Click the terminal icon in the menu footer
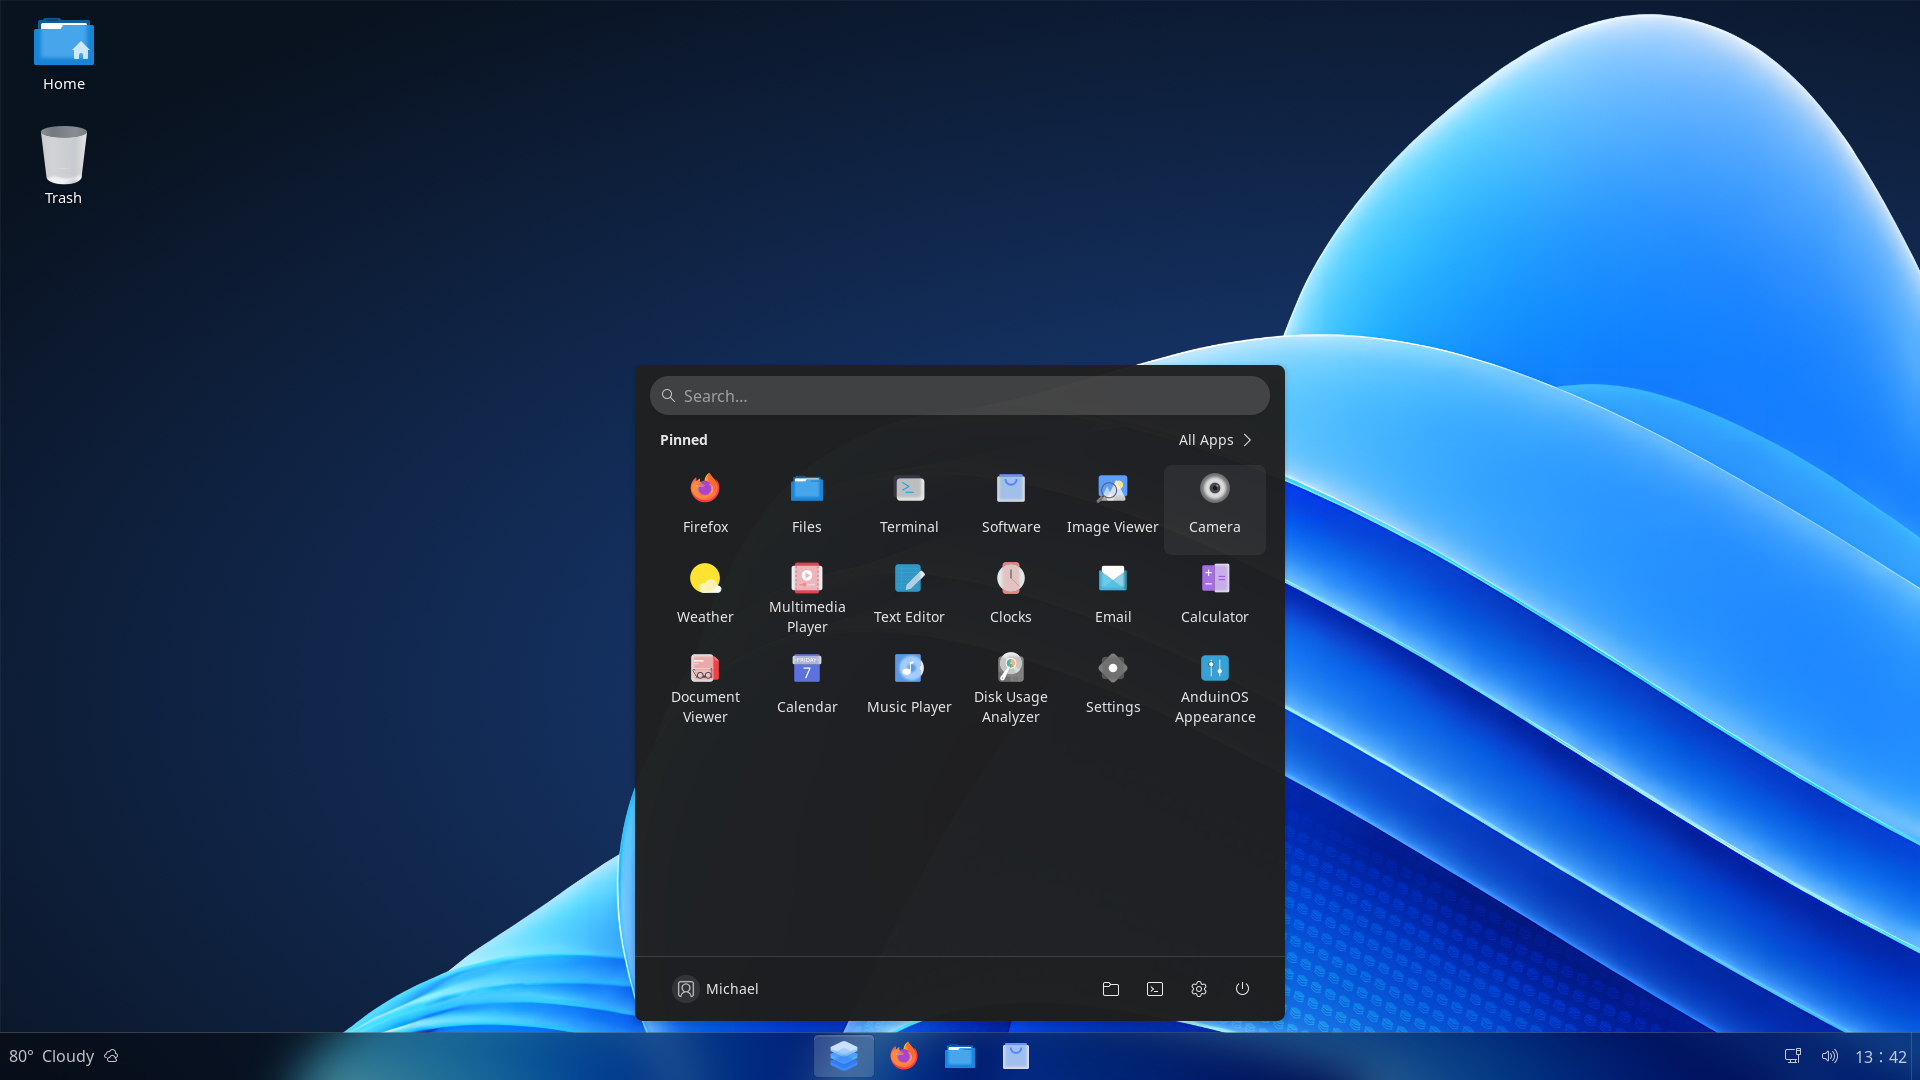The width and height of the screenshot is (1920, 1080). coord(1155,989)
